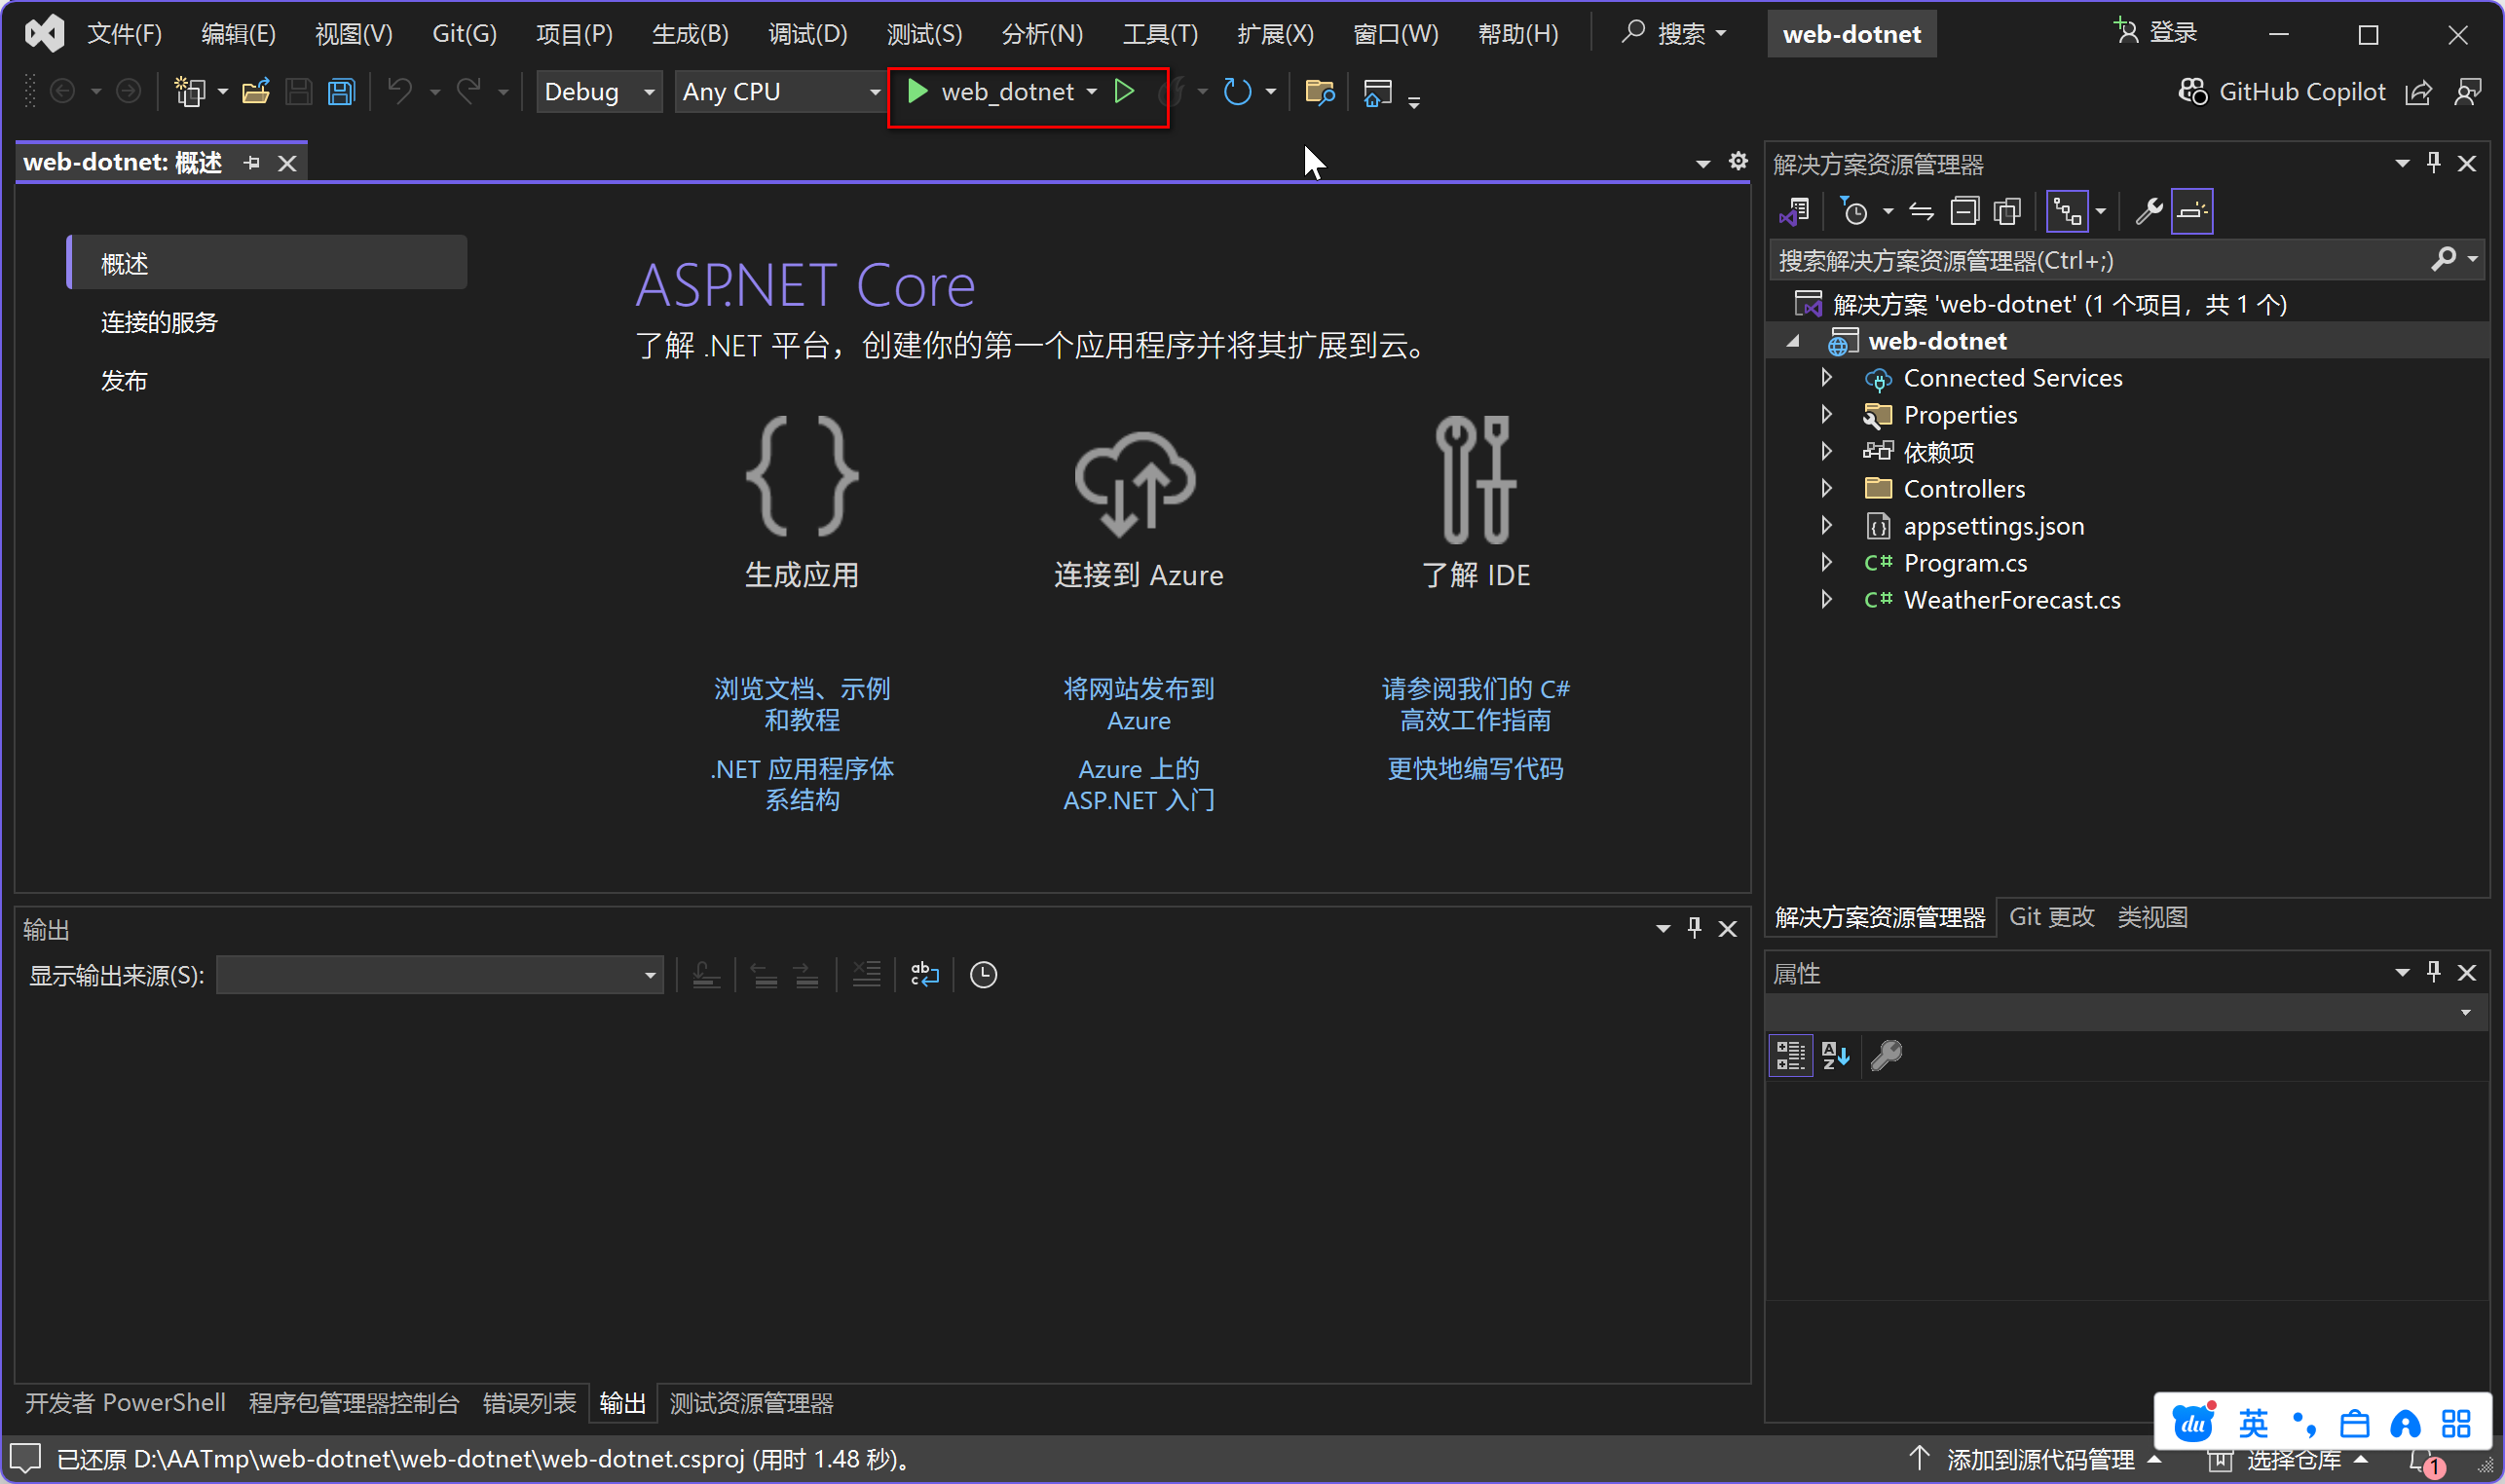Open the 调试(D) menu
The width and height of the screenshot is (2505, 1484).
coord(807,34)
